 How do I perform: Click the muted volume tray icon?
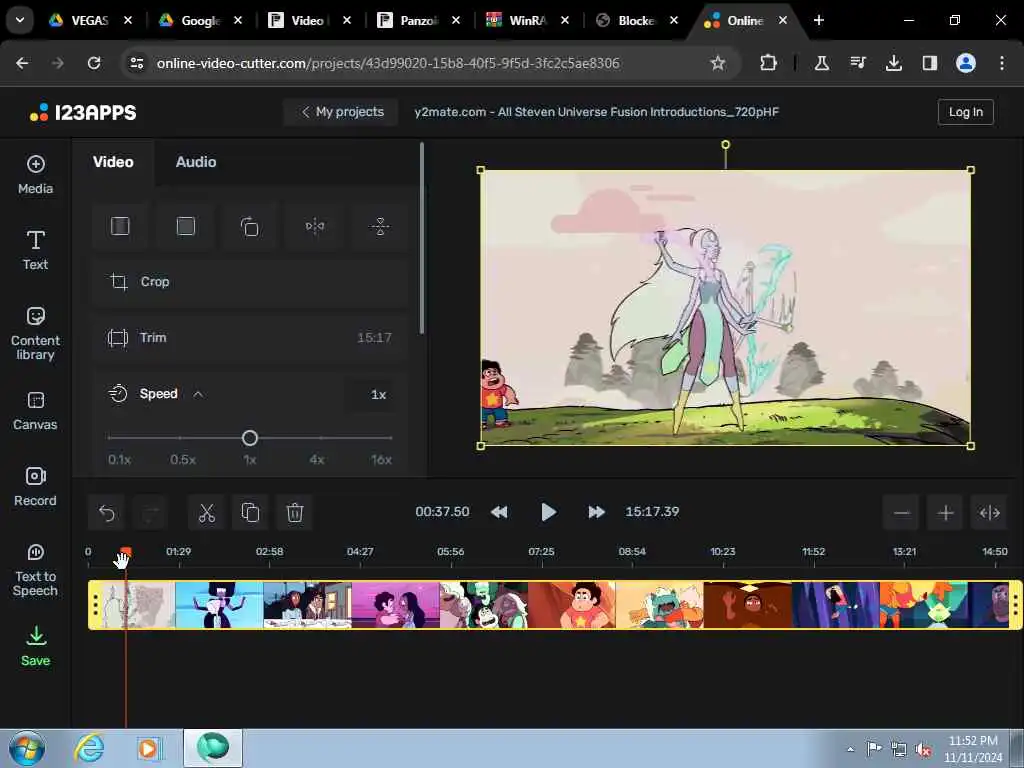(x=923, y=750)
